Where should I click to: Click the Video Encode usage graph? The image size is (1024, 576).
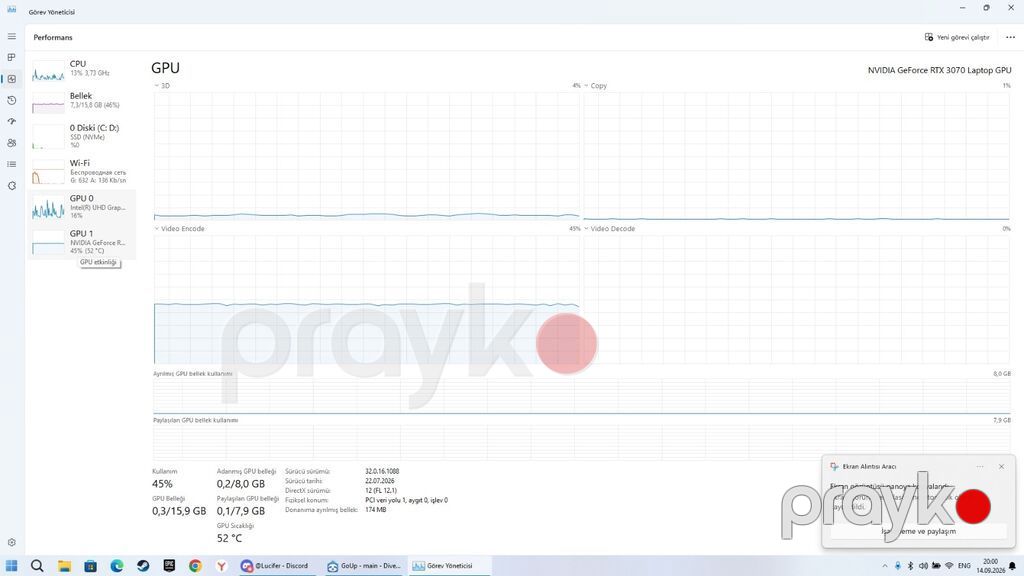[366, 299]
